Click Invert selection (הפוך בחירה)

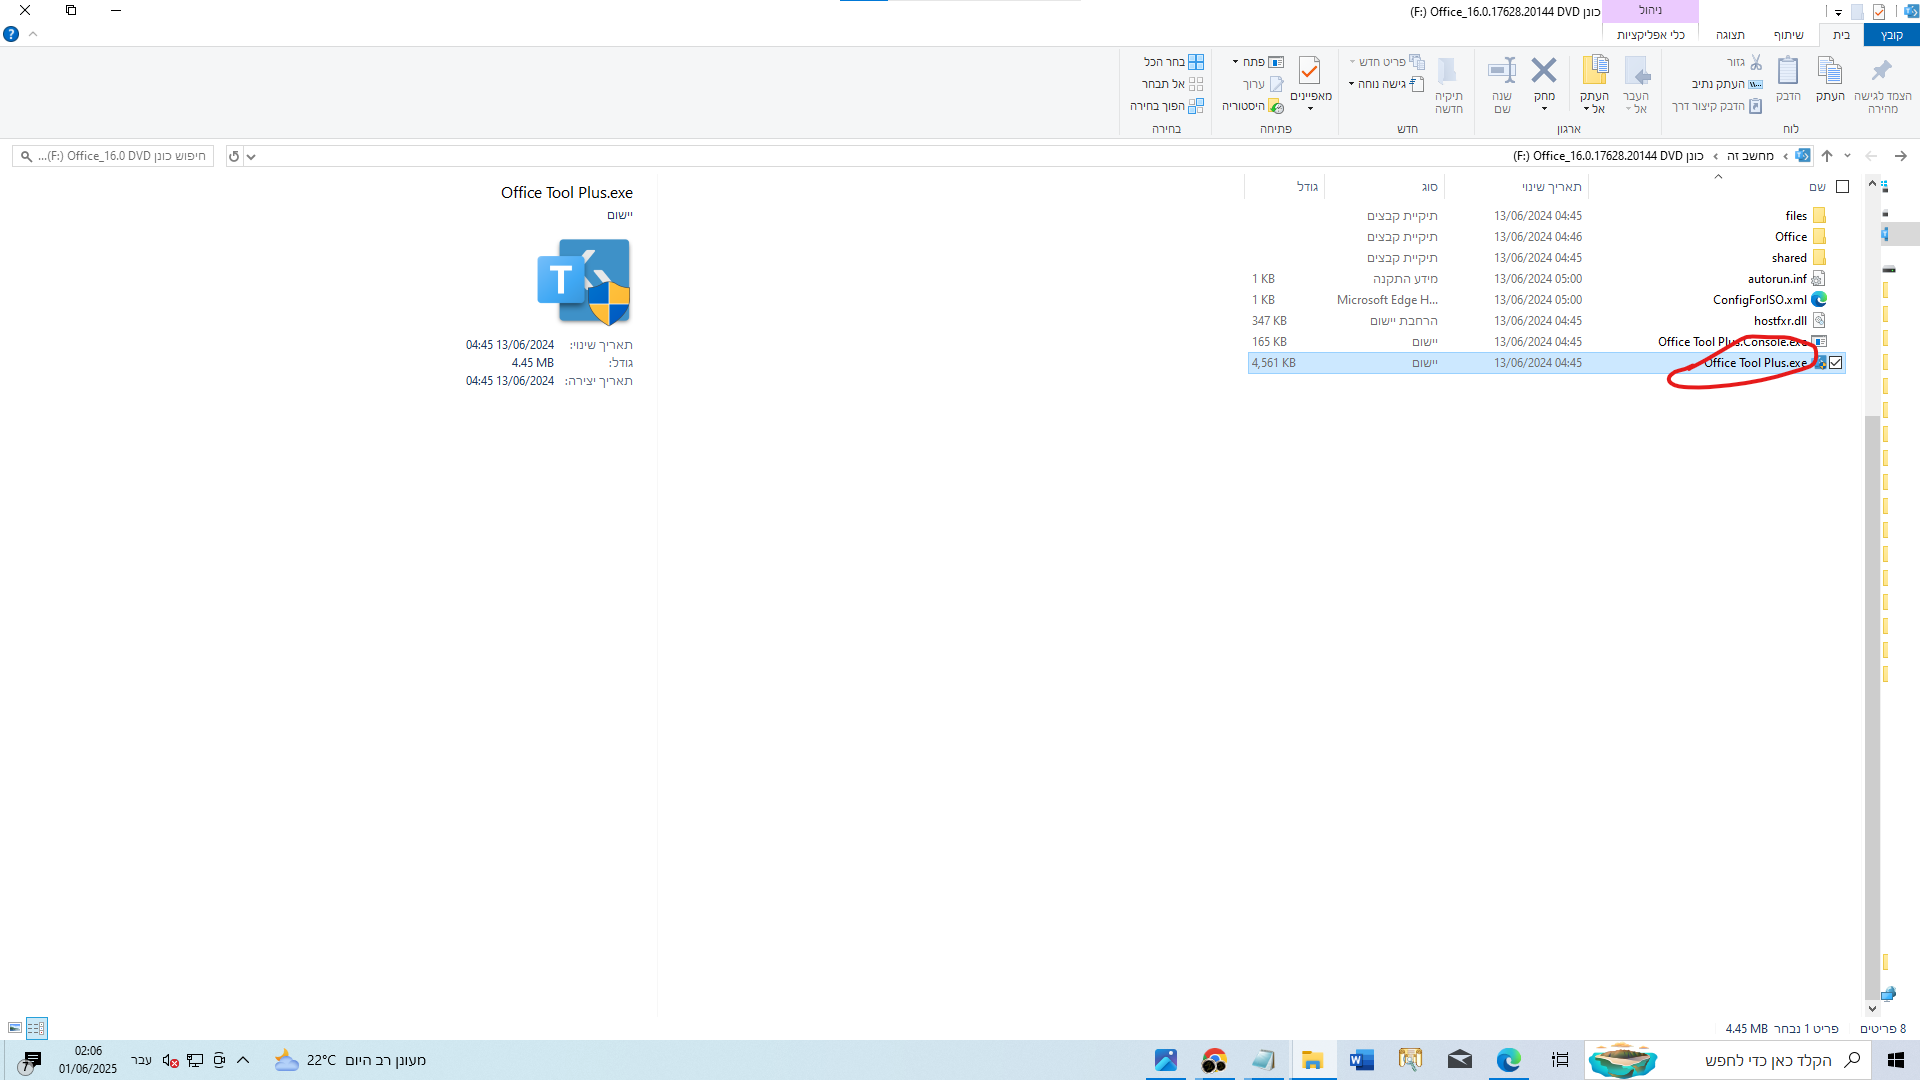pyautogui.click(x=1167, y=106)
